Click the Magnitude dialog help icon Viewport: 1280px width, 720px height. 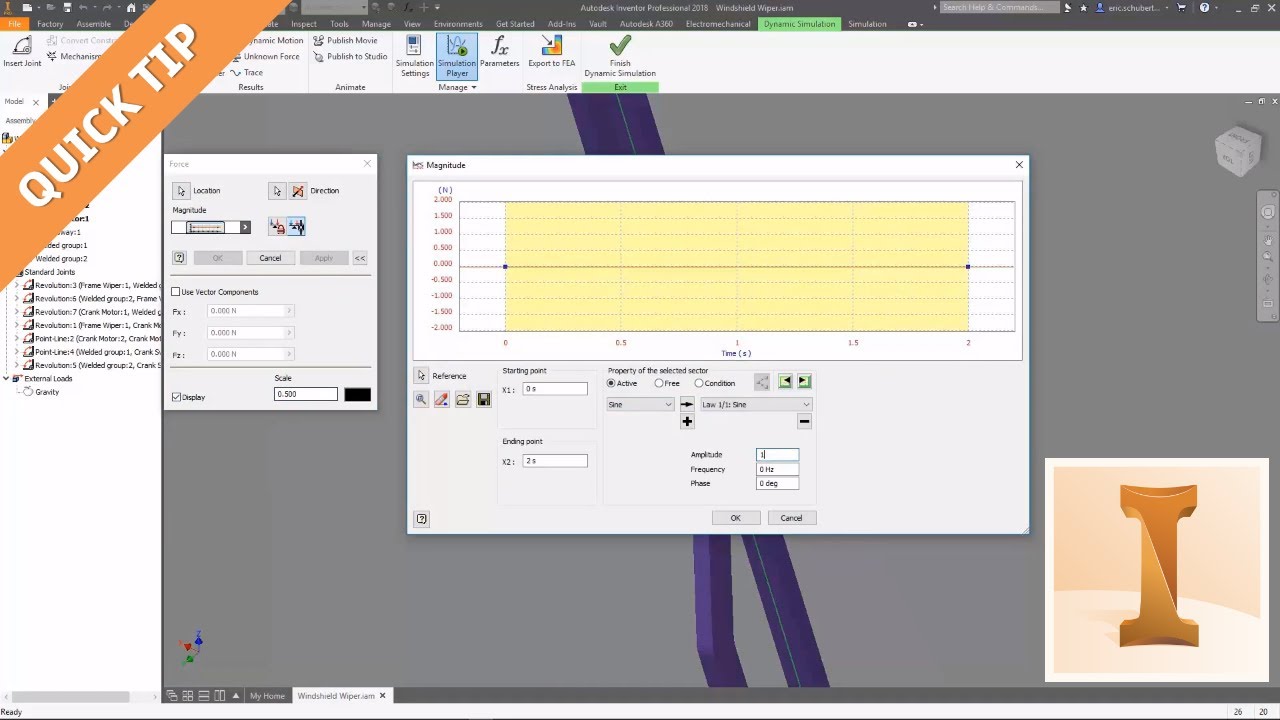pos(422,519)
